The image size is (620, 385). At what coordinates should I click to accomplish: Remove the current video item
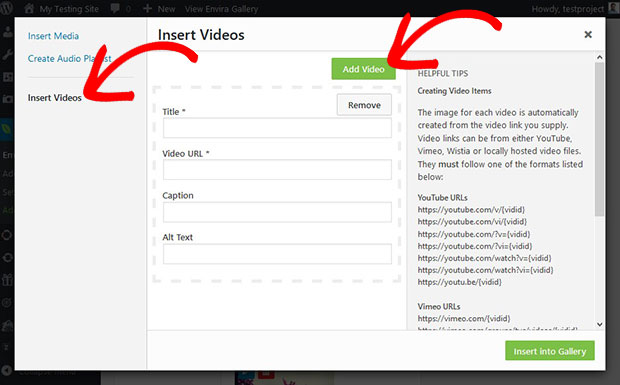coord(364,105)
